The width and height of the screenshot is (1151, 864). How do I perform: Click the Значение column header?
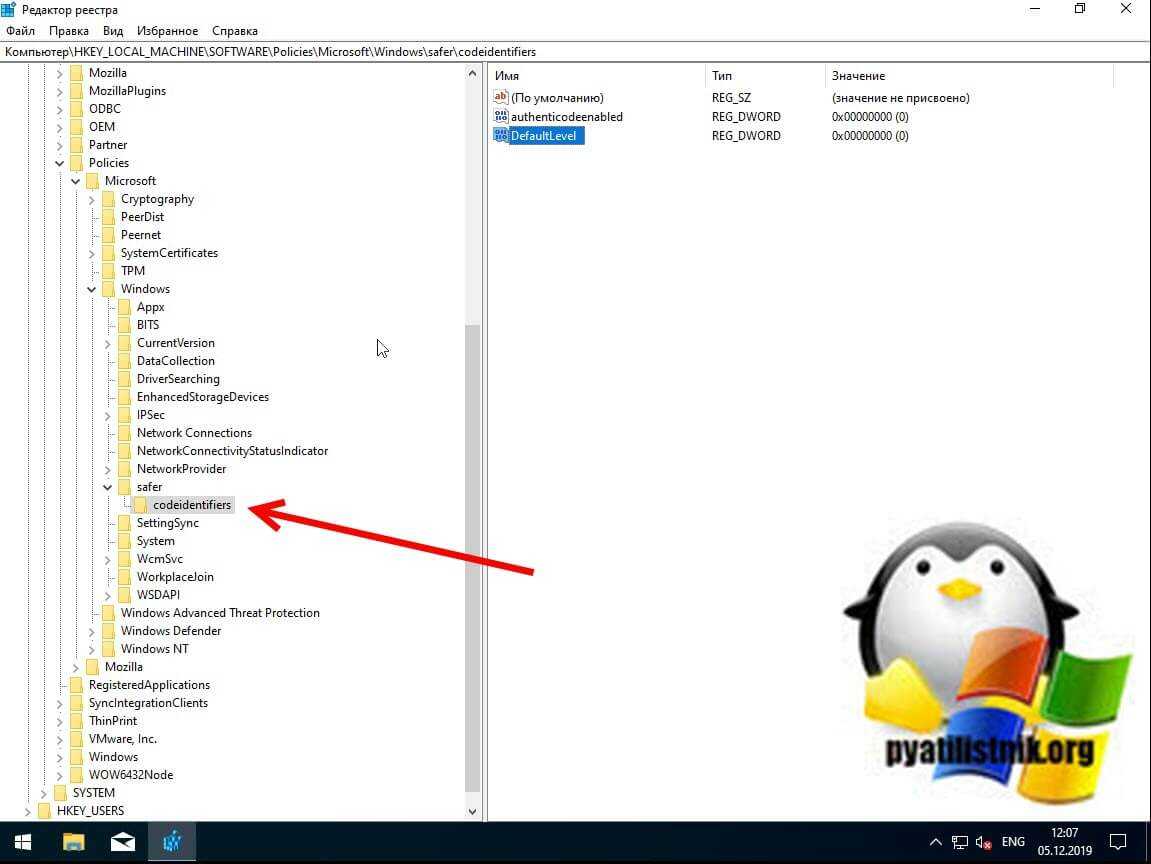(858, 76)
